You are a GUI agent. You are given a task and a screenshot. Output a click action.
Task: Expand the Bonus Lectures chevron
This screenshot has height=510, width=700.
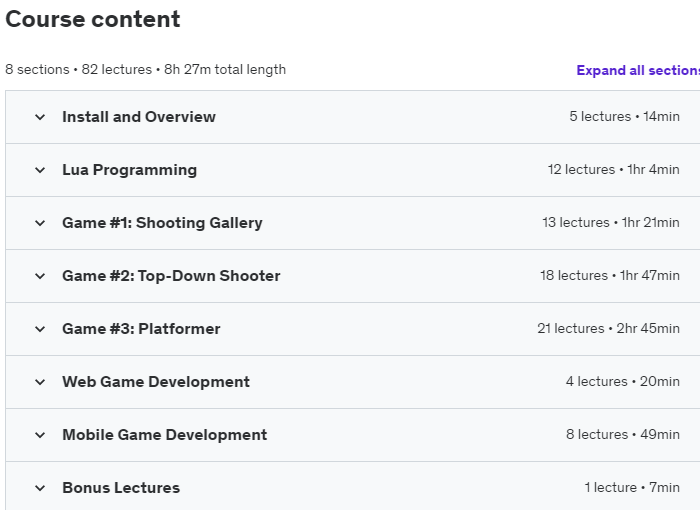pos(40,489)
